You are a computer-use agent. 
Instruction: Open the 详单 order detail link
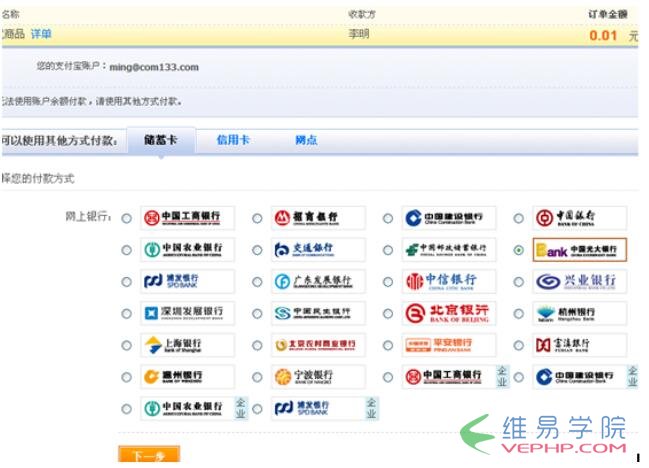(x=41, y=34)
